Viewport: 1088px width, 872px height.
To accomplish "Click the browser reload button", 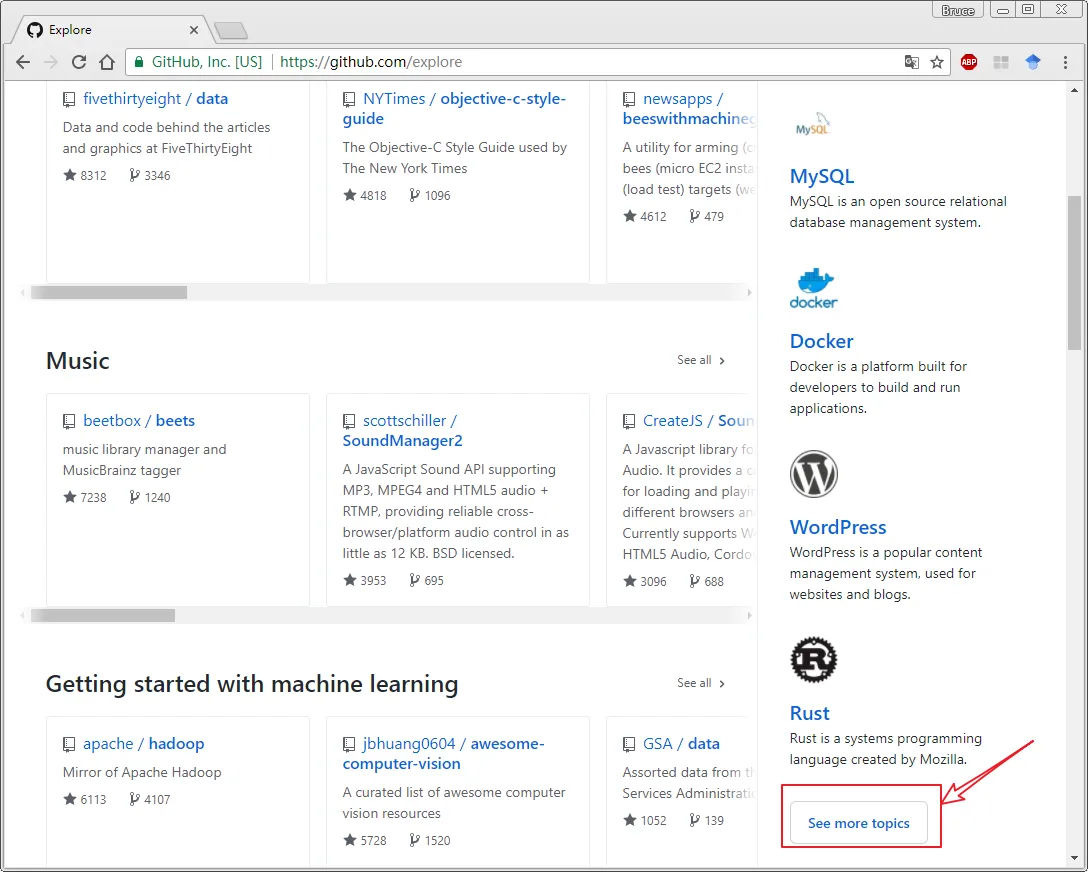I will (79, 62).
